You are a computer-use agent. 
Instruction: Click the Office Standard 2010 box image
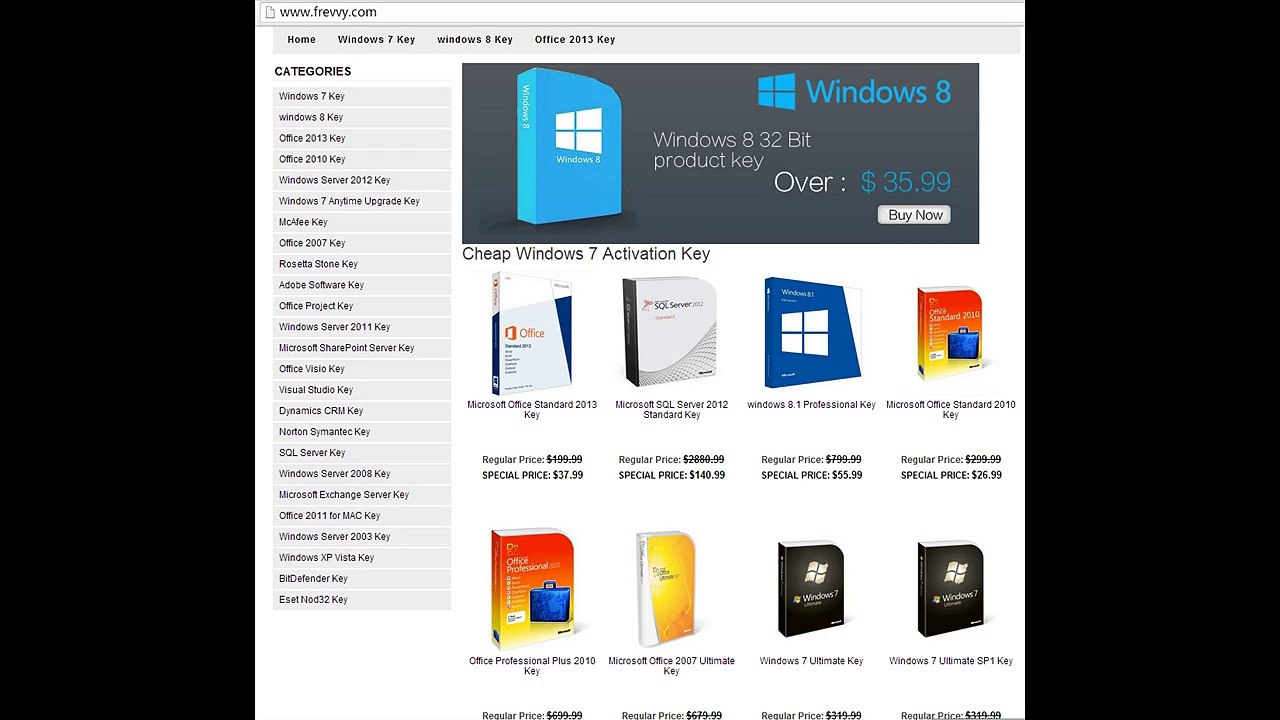pos(950,334)
